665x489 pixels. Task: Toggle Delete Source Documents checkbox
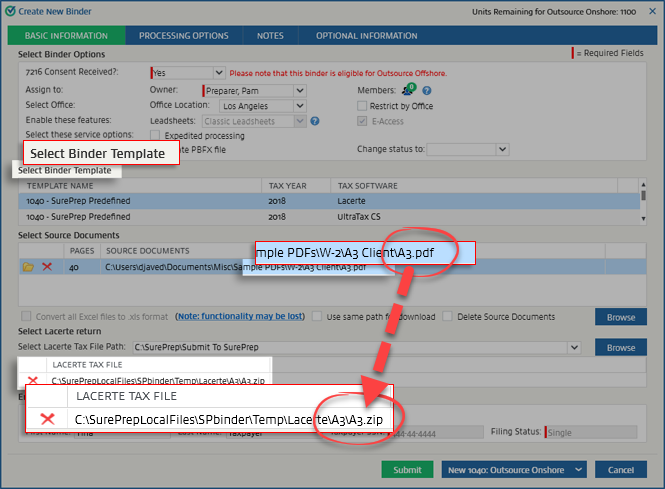pos(447,317)
